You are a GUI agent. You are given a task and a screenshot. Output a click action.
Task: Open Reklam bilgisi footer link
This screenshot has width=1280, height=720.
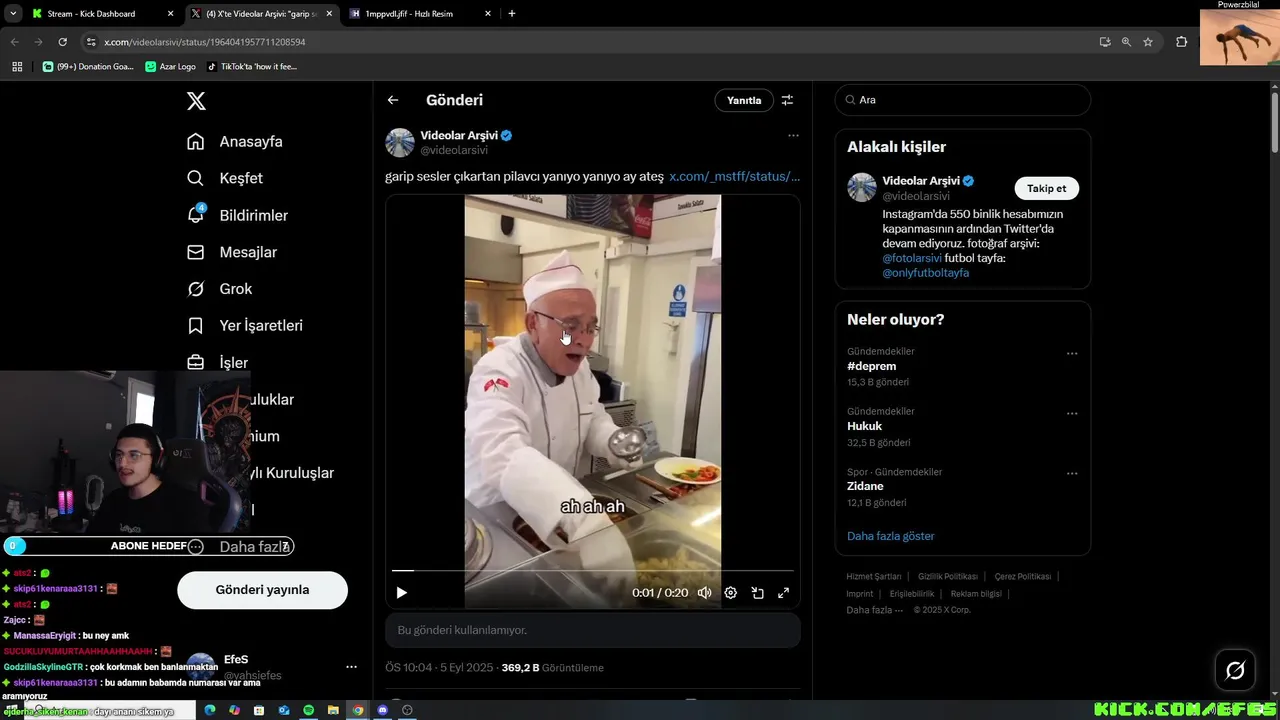tap(976, 594)
